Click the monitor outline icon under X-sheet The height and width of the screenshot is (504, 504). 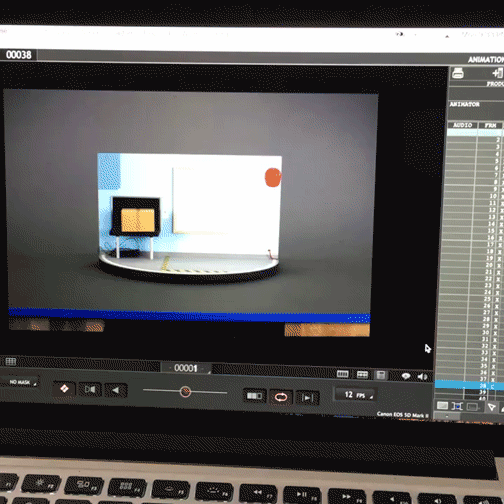tap(473, 407)
